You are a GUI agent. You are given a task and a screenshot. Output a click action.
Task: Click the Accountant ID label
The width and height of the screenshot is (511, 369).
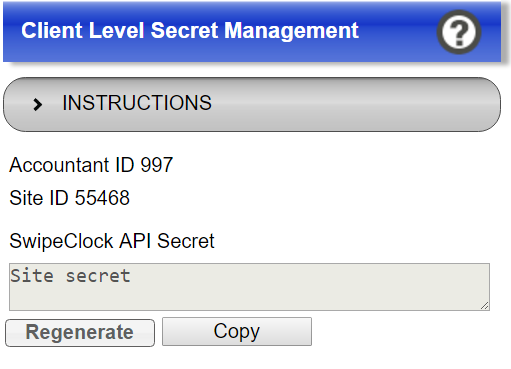coord(72,165)
